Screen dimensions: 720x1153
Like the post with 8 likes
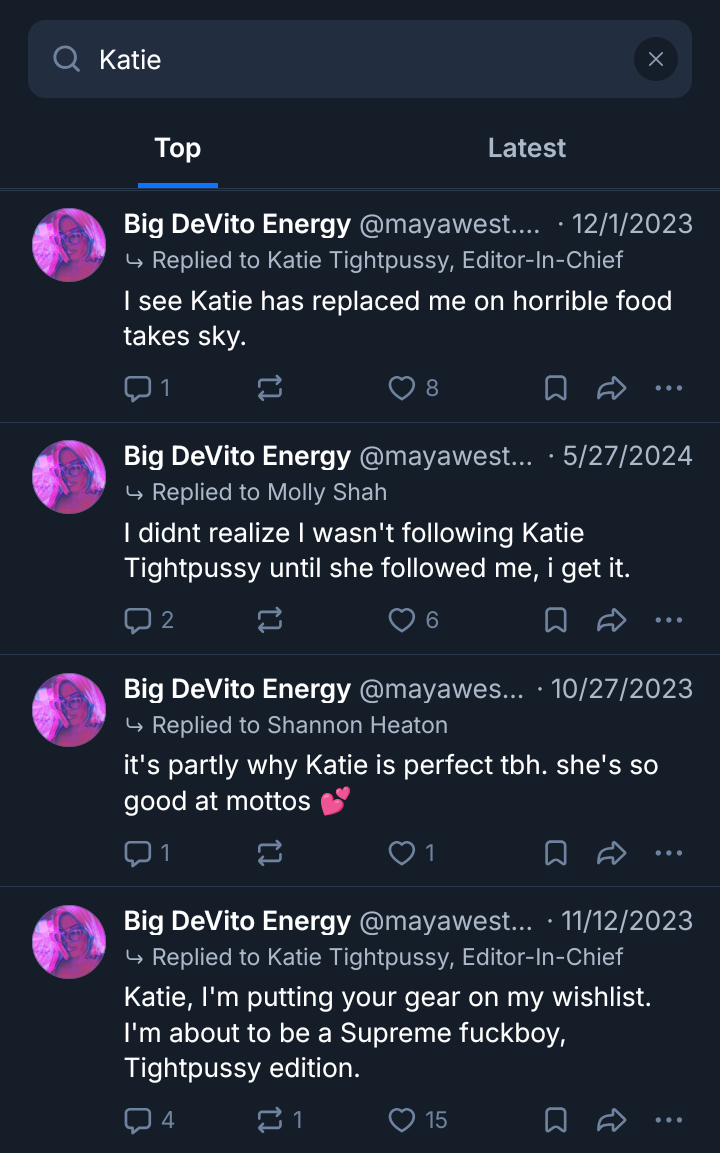click(402, 388)
